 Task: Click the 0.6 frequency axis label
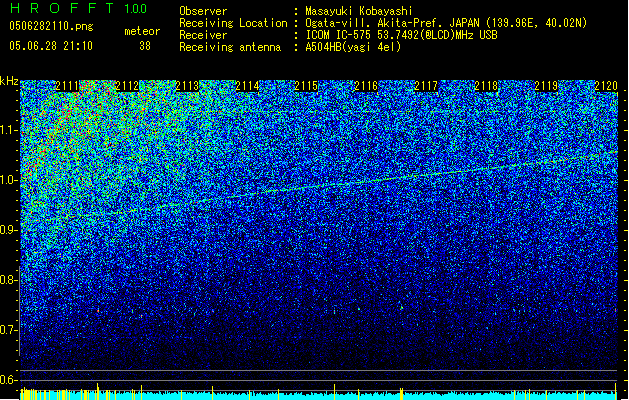(9, 380)
